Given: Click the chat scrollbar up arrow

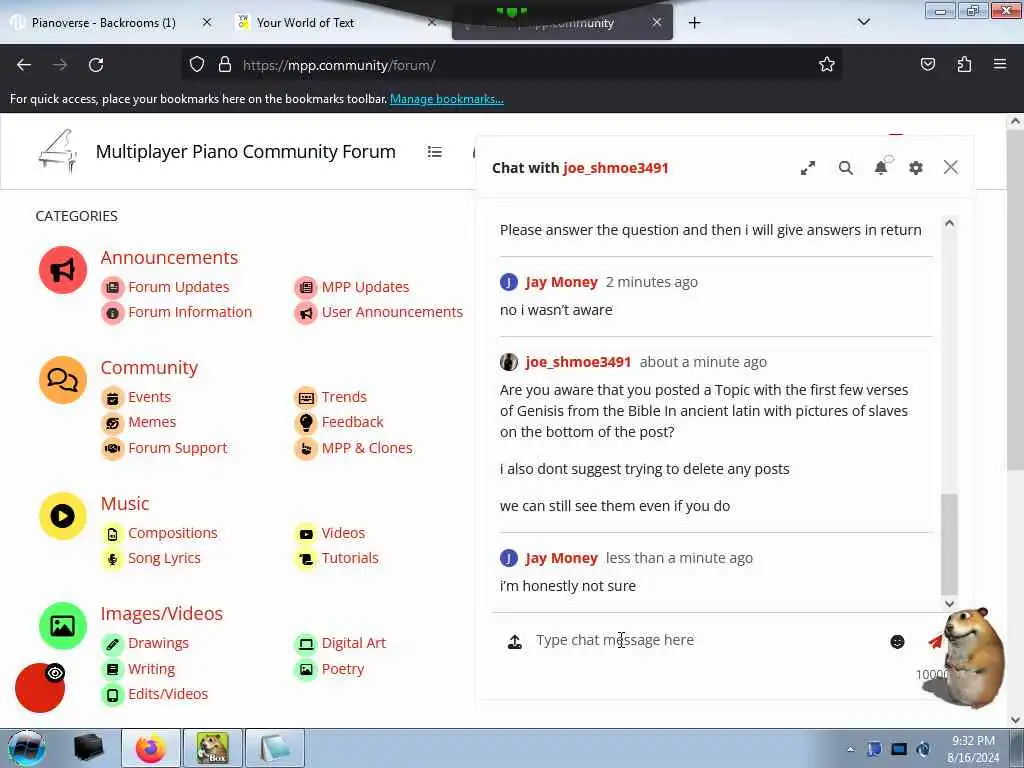Looking at the screenshot, I should coord(950,223).
